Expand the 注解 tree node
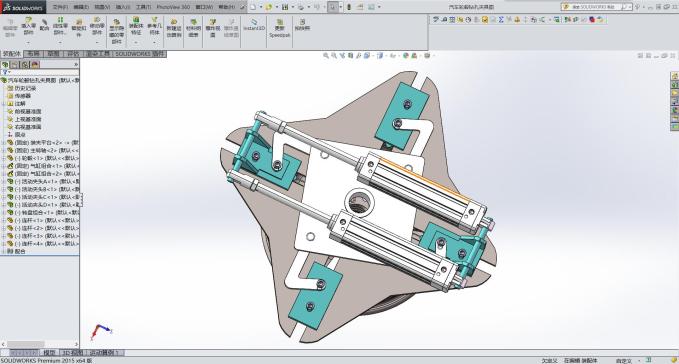This screenshot has width=679, height=364. point(3,103)
